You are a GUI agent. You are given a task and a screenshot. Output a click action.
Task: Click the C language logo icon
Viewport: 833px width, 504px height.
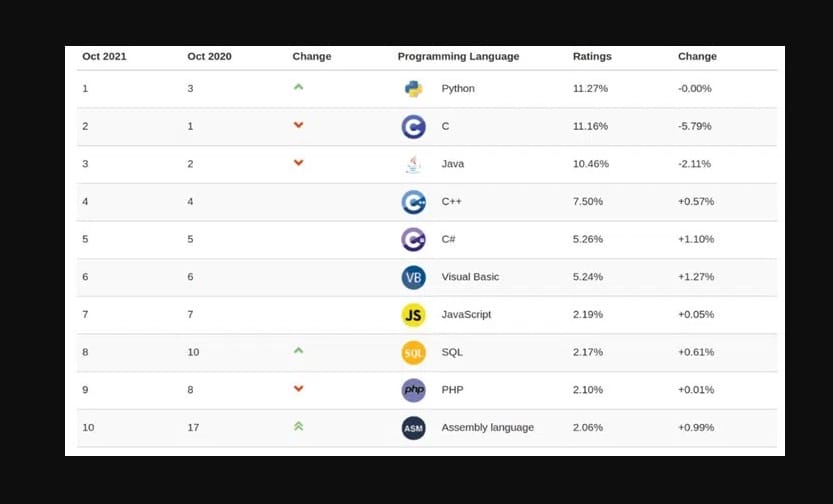[x=413, y=127]
